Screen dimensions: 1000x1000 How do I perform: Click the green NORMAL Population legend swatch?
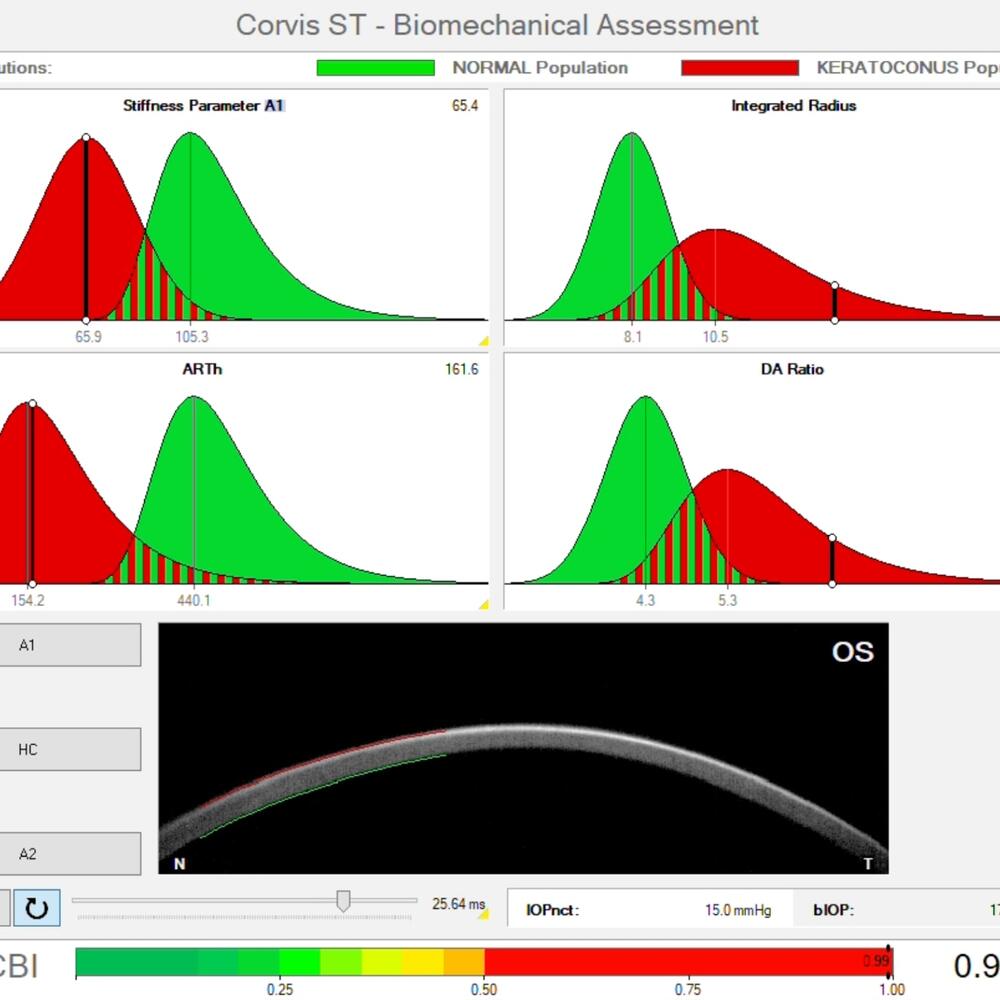375,68
